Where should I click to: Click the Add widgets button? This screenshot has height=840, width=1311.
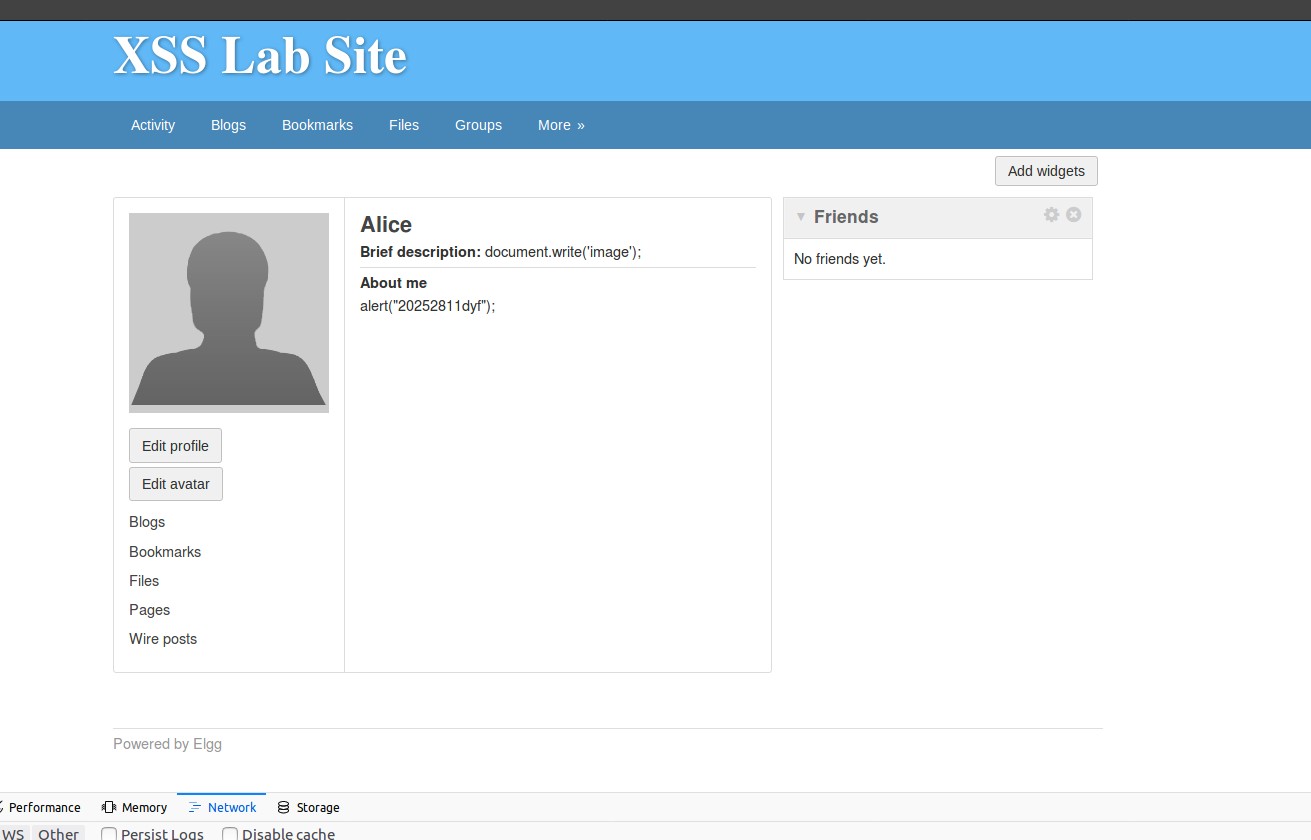click(x=1046, y=171)
